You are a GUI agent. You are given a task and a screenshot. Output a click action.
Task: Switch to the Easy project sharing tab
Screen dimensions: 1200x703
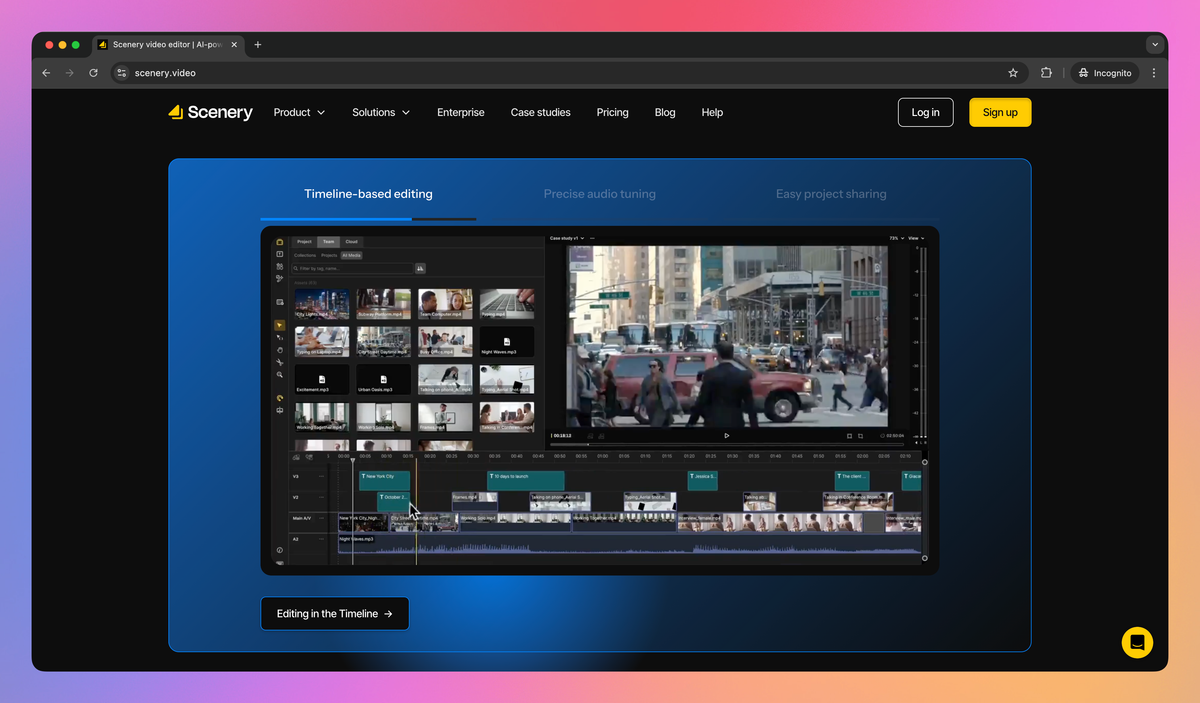tap(831, 194)
